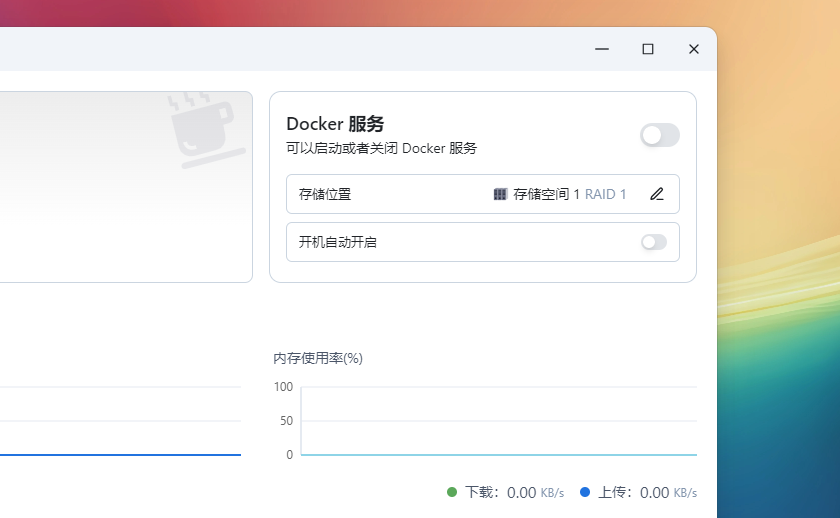Click the 上传 speed value 0.00 KB/s
This screenshot has width=840, height=518.
(x=668, y=492)
